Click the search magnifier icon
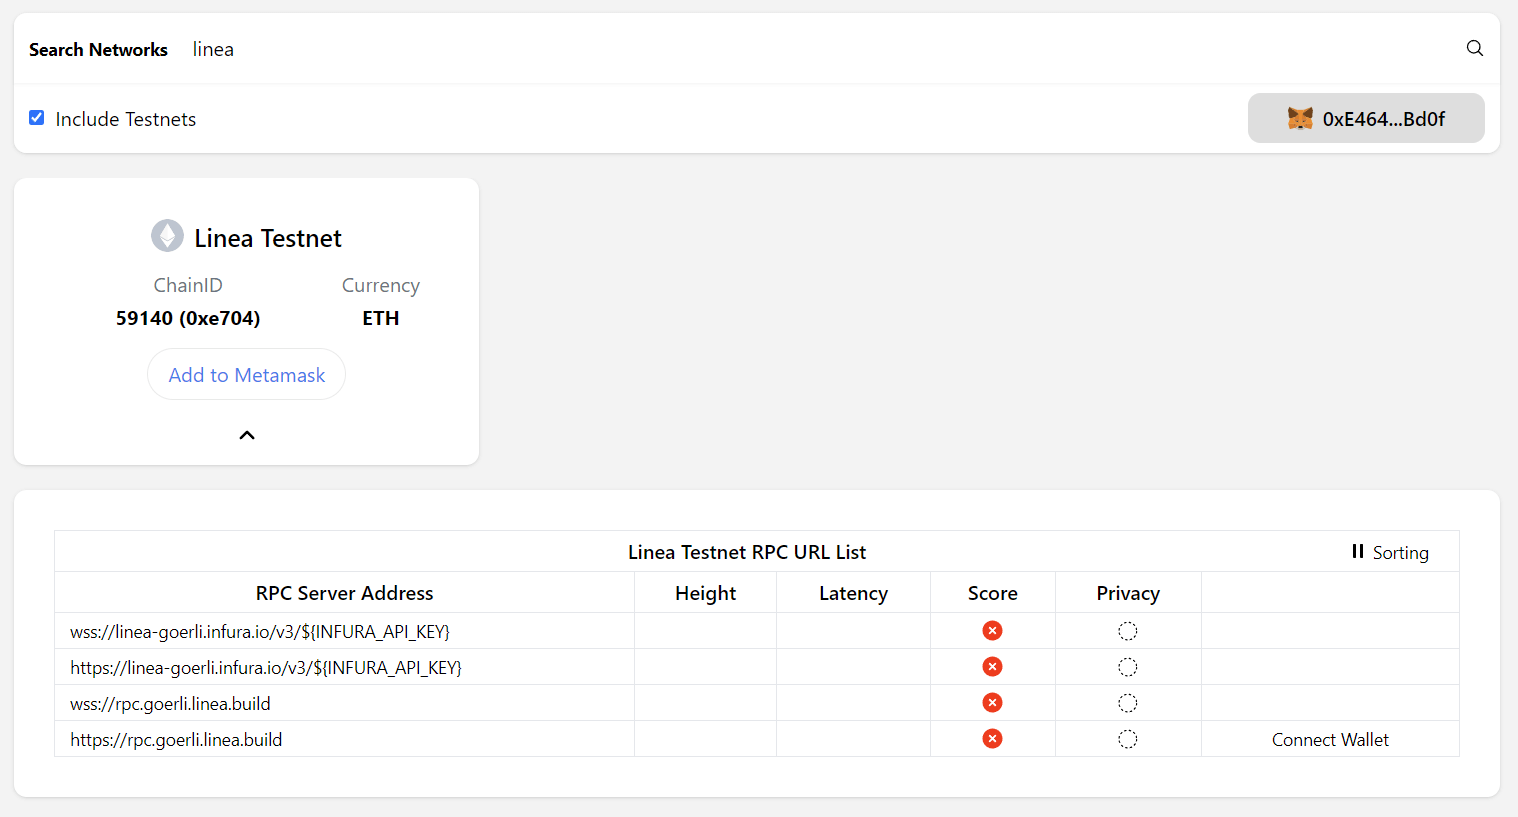1518x817 pixels. pyautogui.click(x=1475, y=47)
